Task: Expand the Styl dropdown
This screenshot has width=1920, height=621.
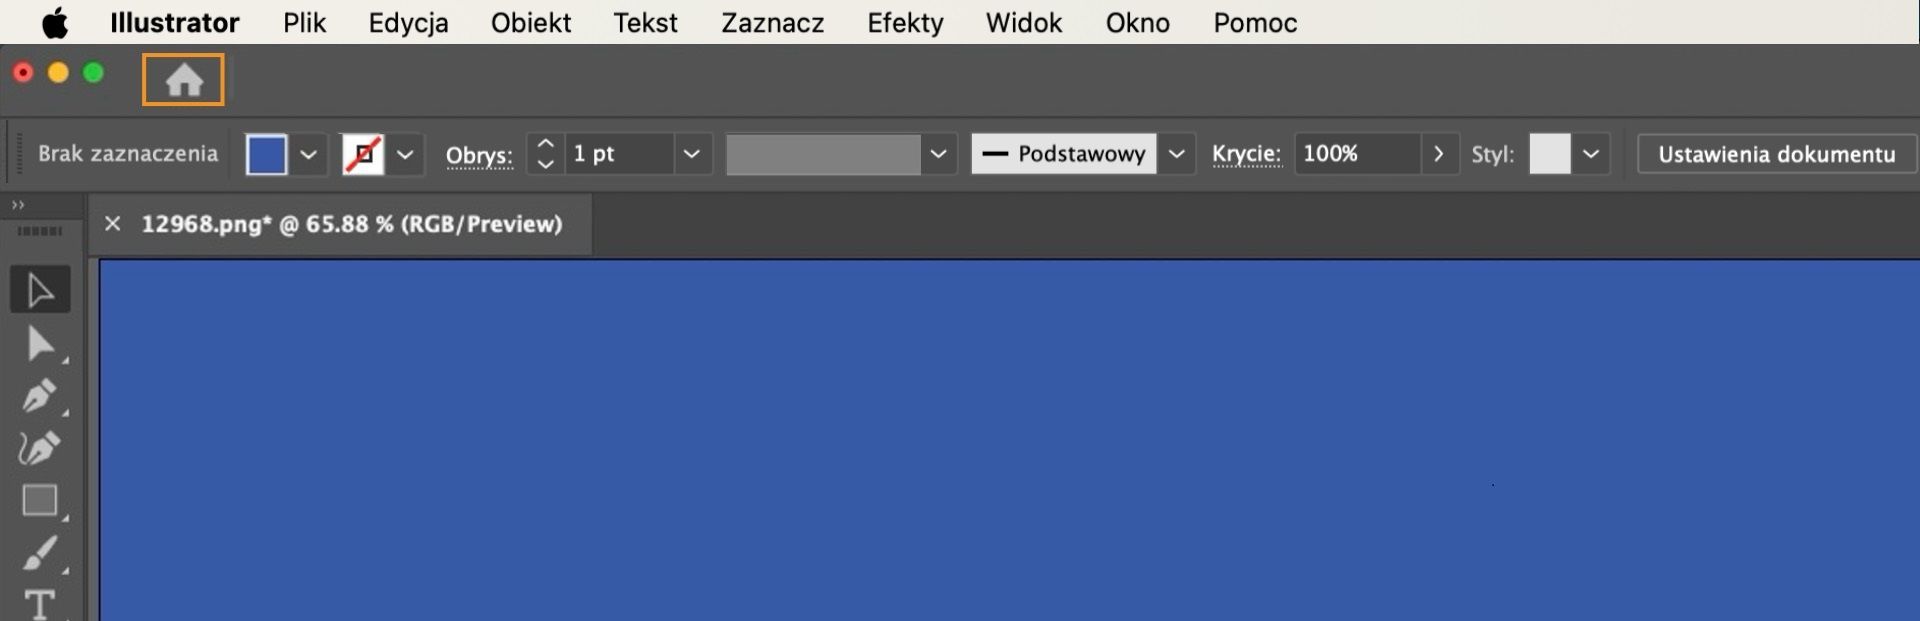Action: 1592,154
